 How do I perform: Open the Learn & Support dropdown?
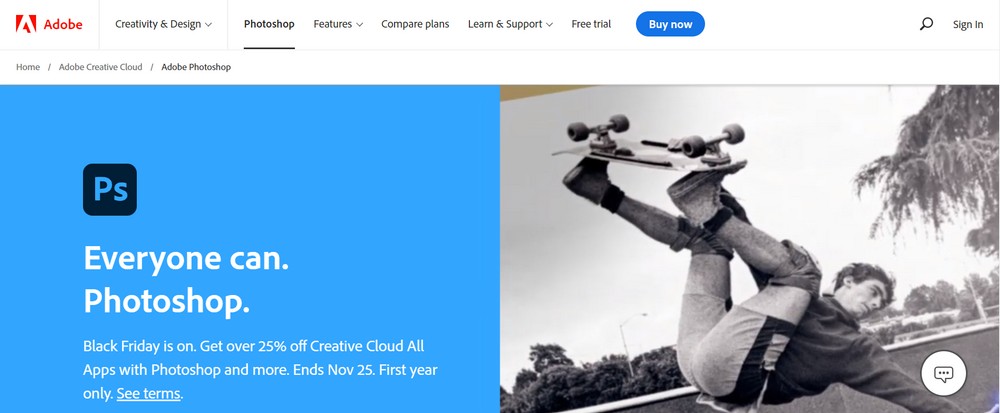pyautogui.click(x=510, y=24)
